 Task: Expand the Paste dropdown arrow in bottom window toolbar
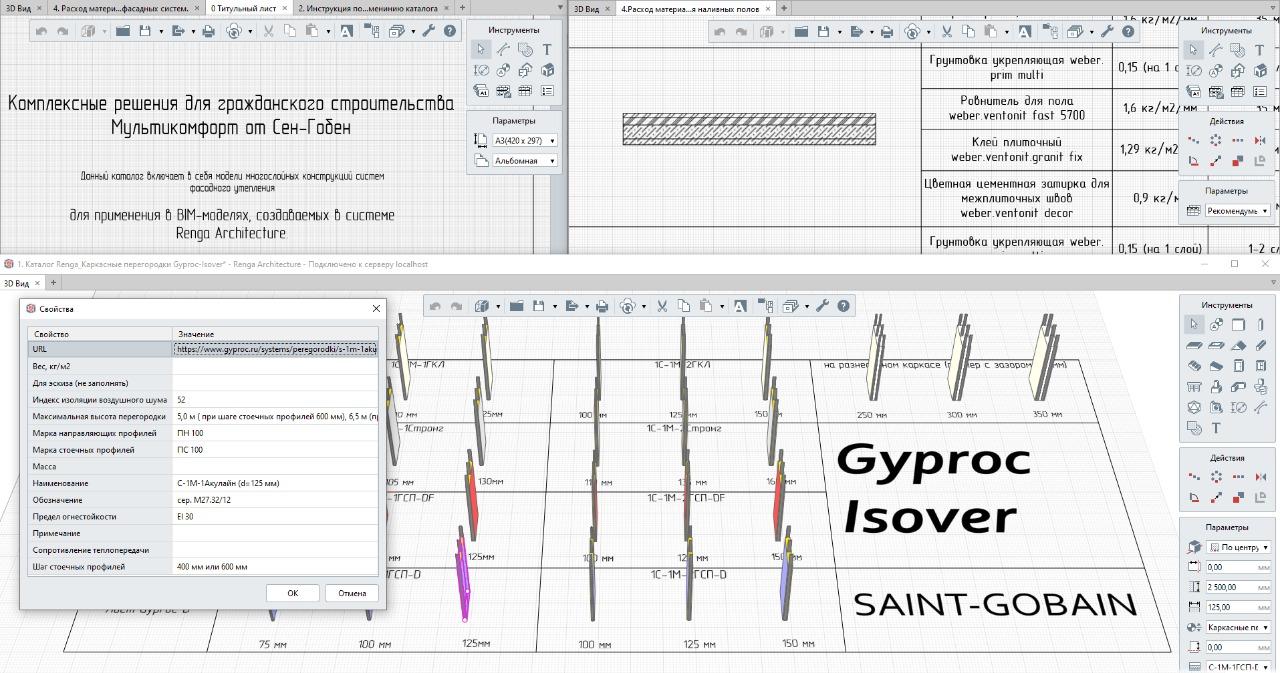tap(722, 306)
